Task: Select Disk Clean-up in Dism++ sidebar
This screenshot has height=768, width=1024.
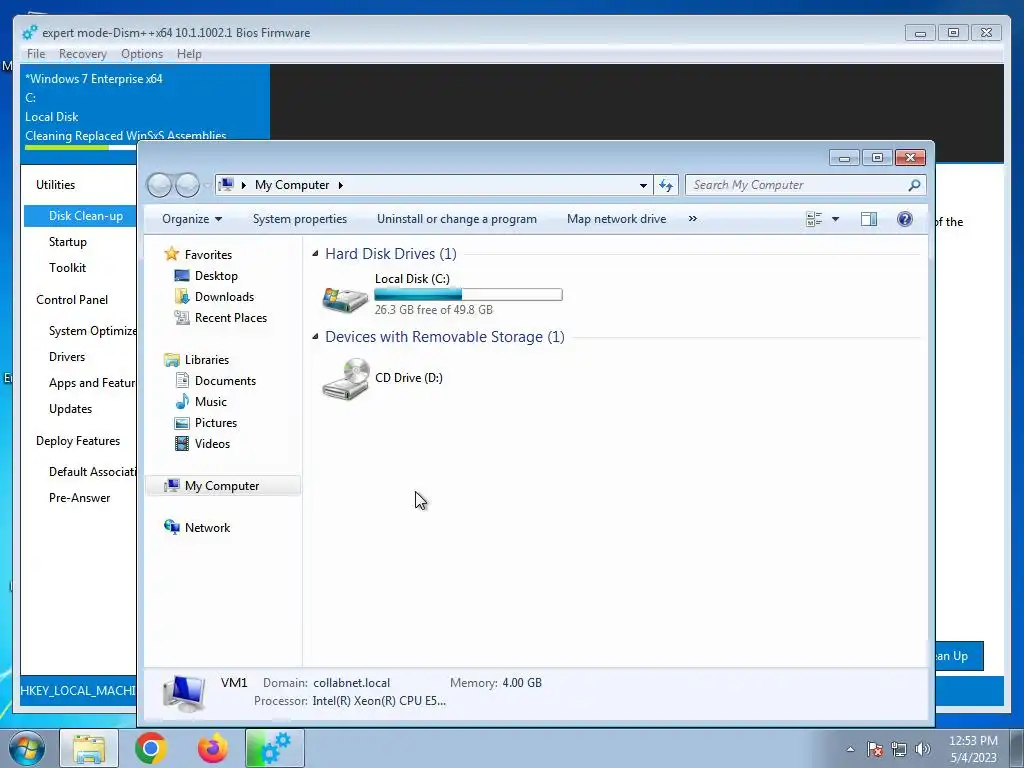Action: point(80,216)
